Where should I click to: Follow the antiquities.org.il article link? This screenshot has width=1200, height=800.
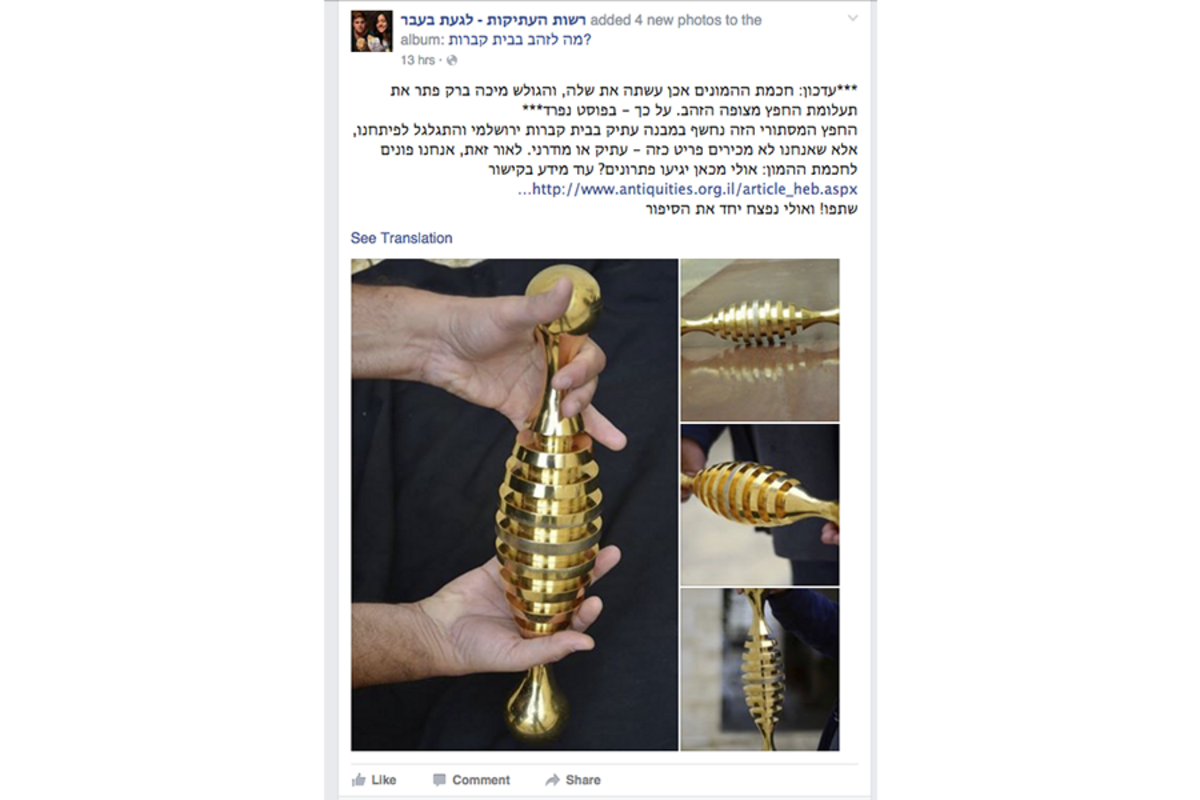[x=689, y=189]
